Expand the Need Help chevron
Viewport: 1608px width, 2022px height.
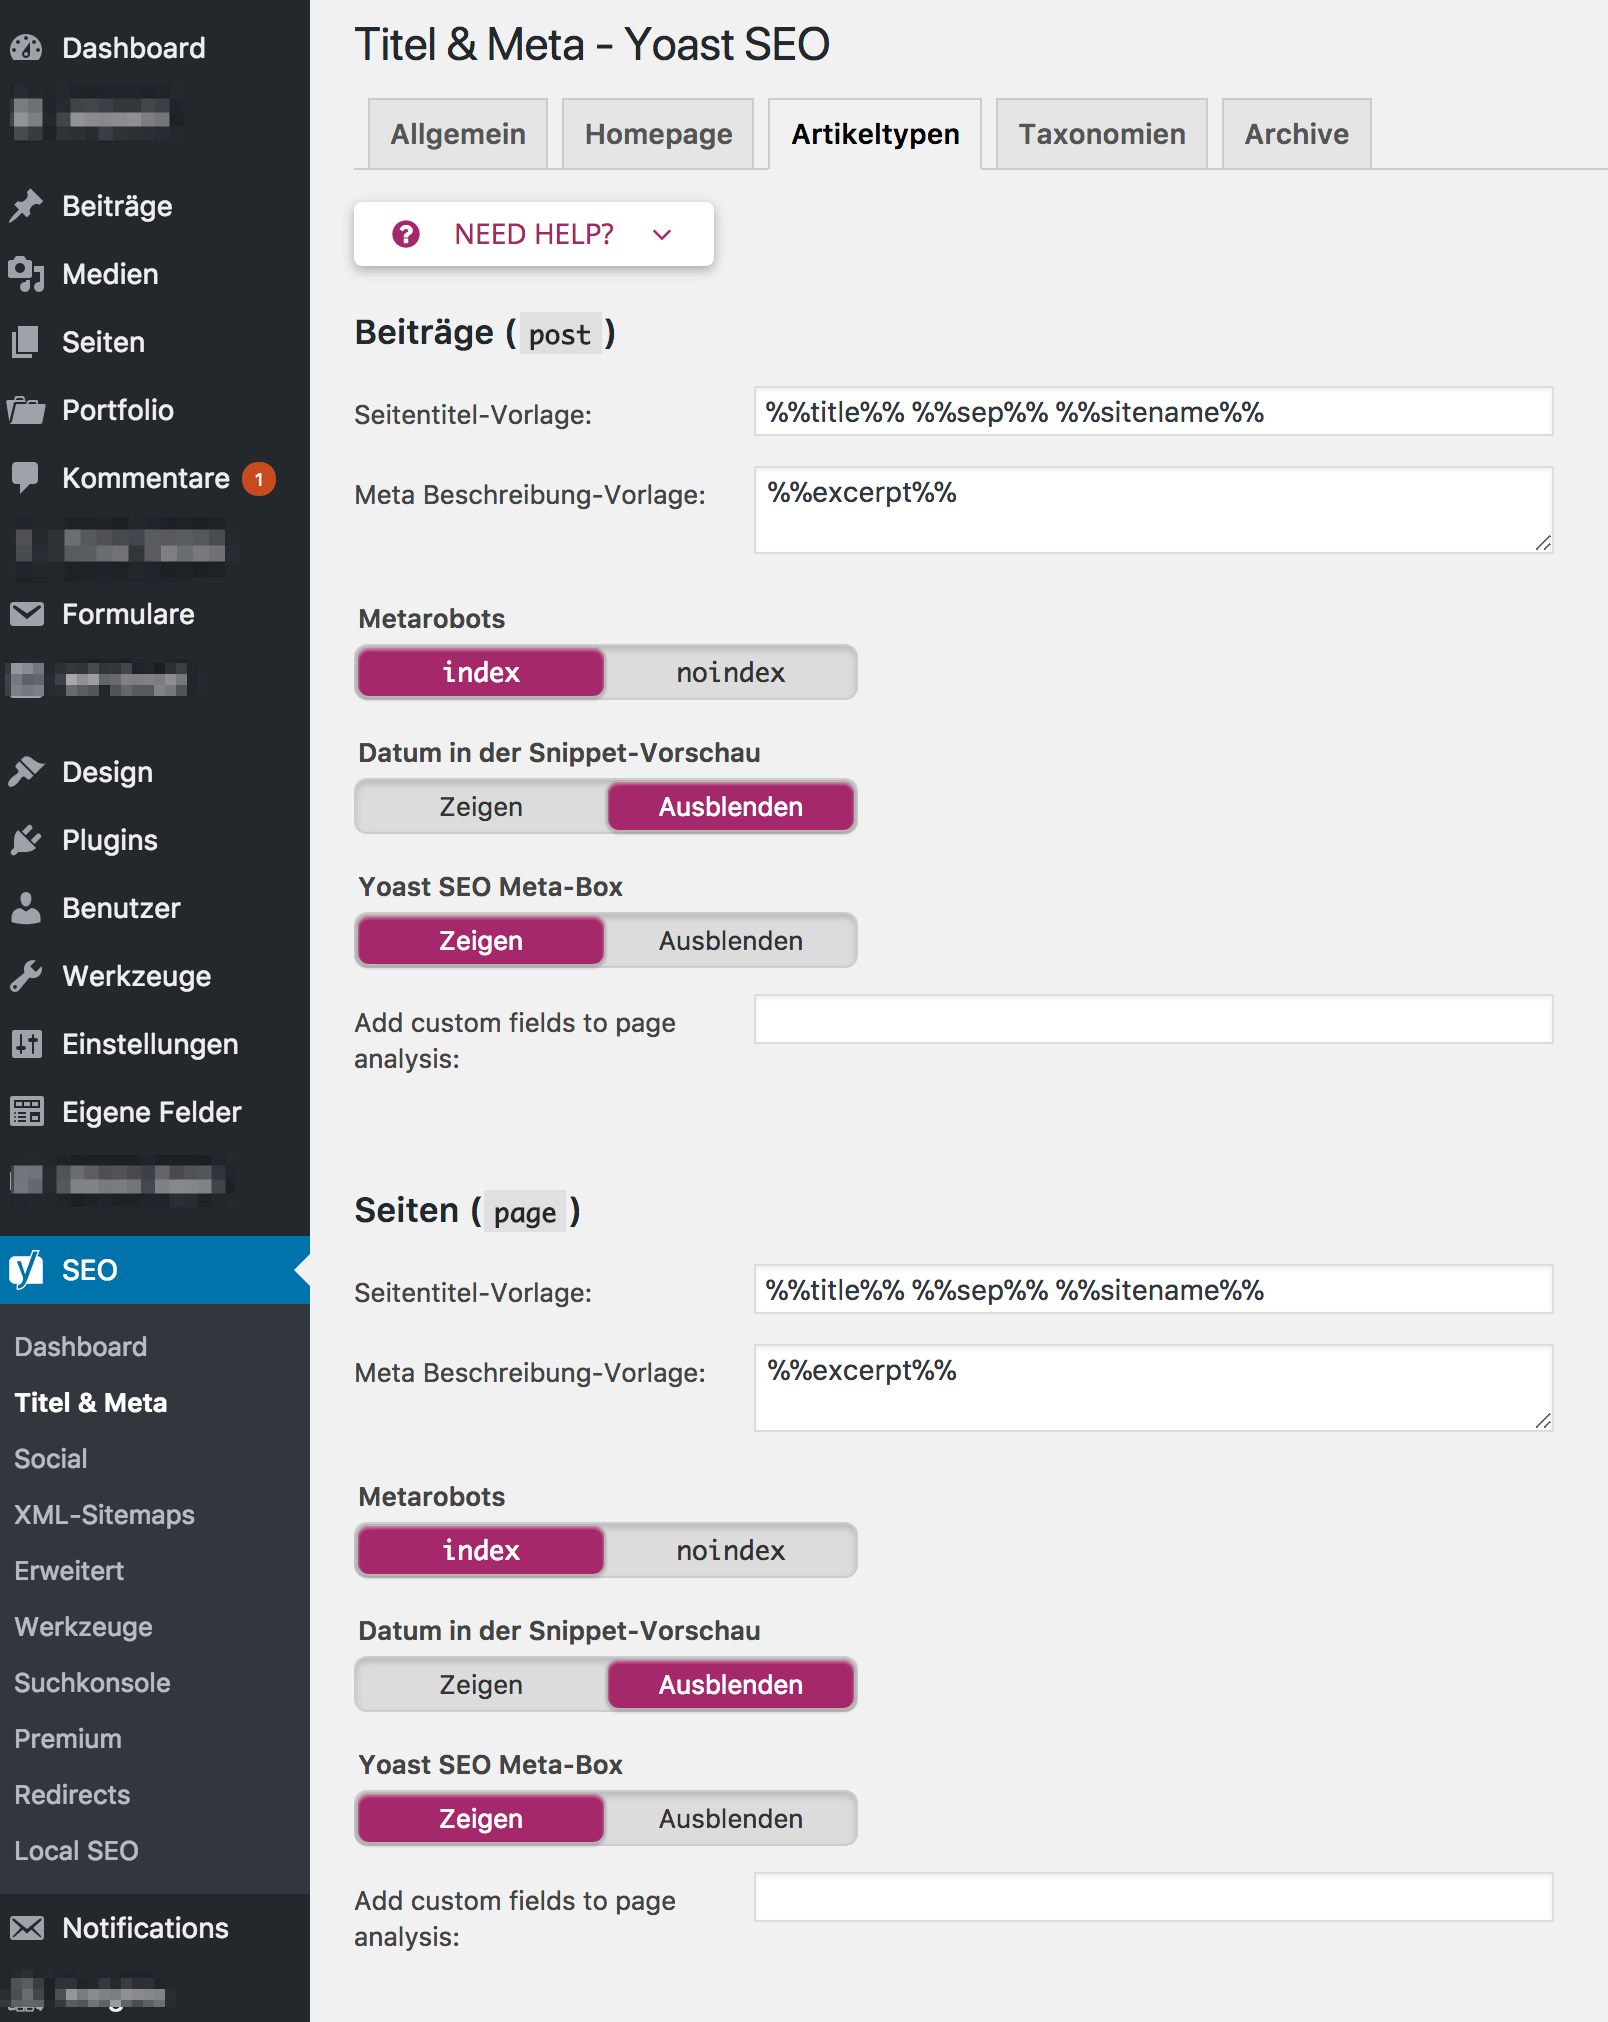pyautogui.click(x=662, y=234)
